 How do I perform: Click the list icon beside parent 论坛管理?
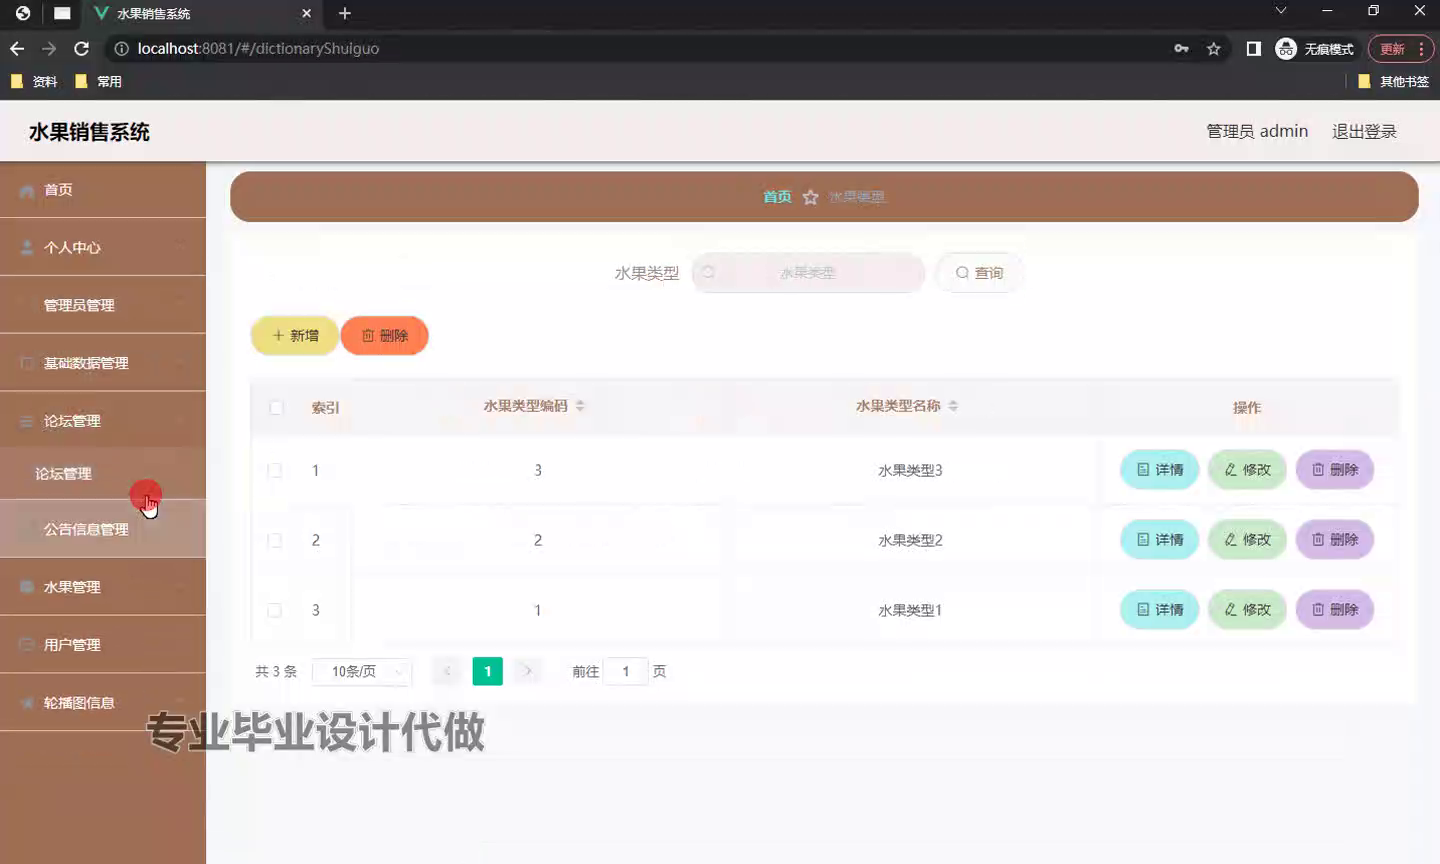click(x=27, y=421)
